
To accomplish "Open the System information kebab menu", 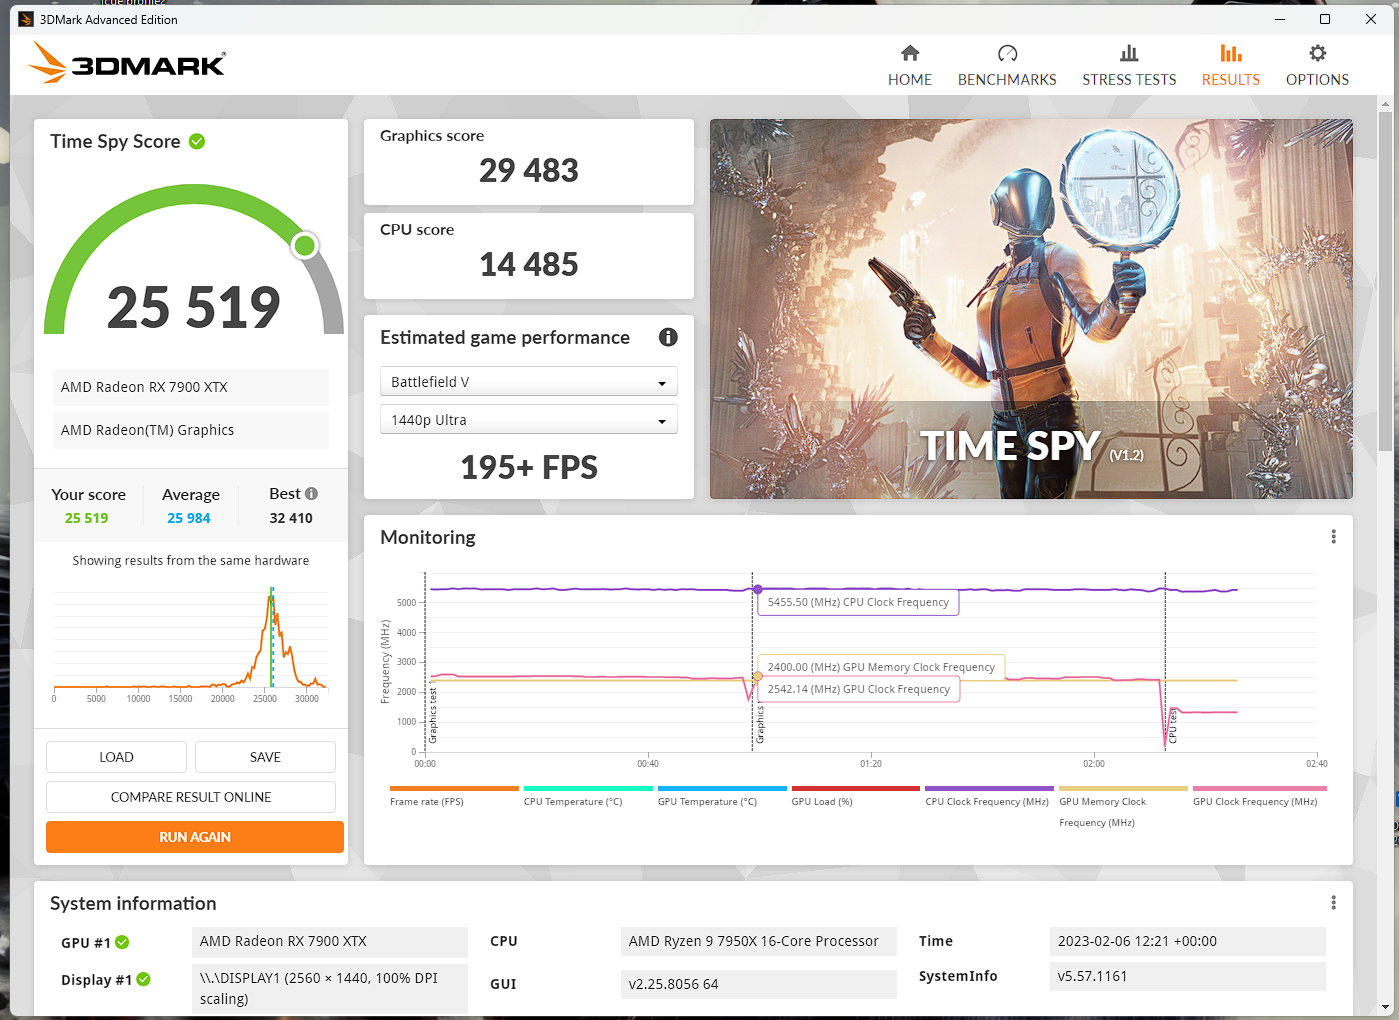I will coord(1333,902).
